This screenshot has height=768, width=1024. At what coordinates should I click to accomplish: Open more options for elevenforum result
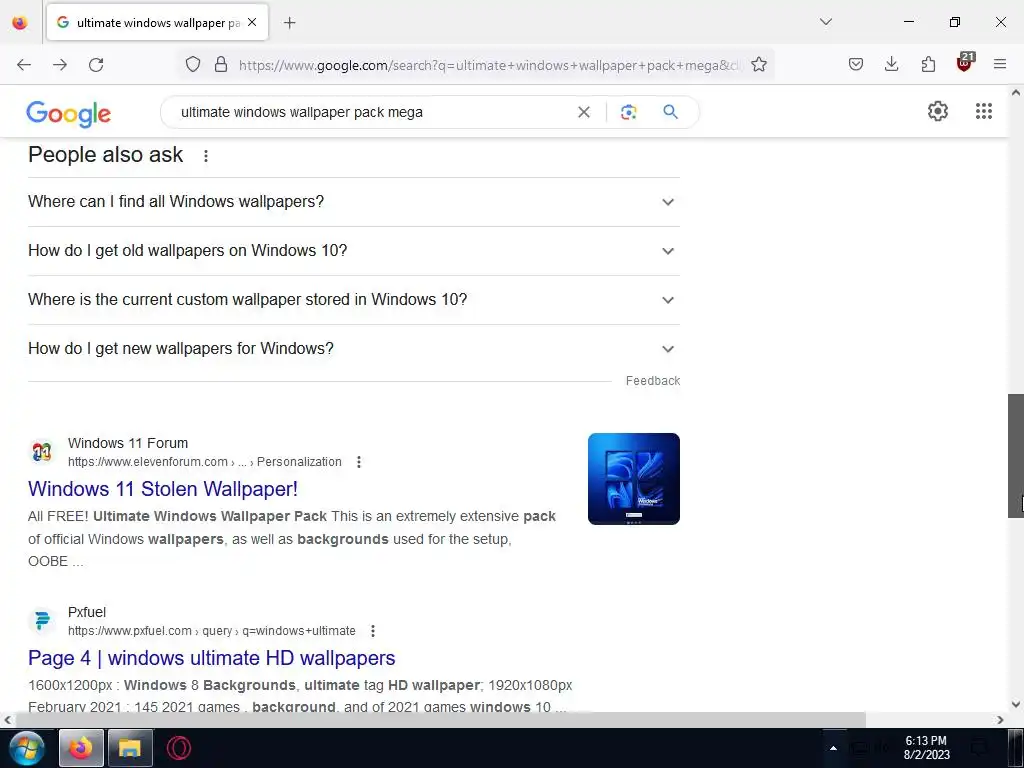pyautogui.click(x=359, y=462)
